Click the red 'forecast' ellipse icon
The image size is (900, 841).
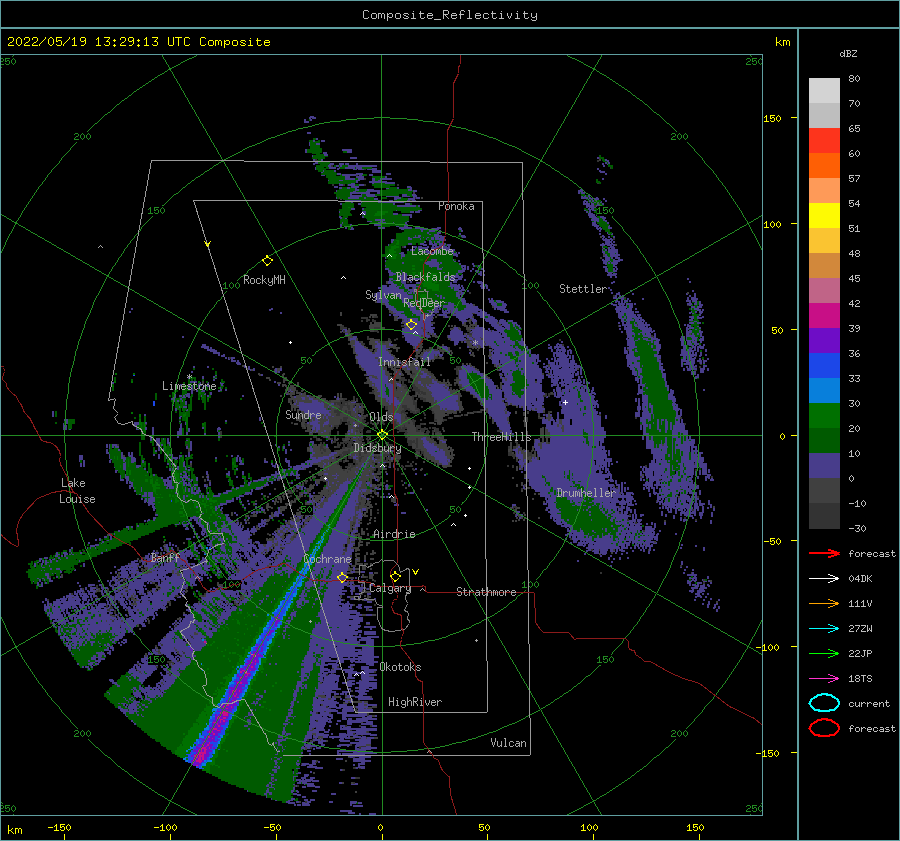824,728
